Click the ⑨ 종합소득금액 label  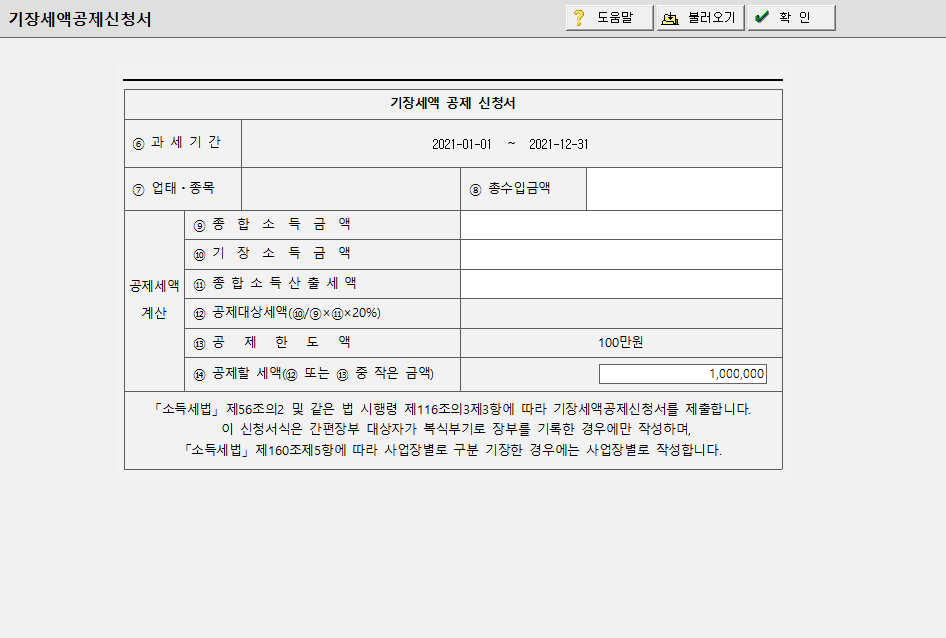click(x=271, y=225)
